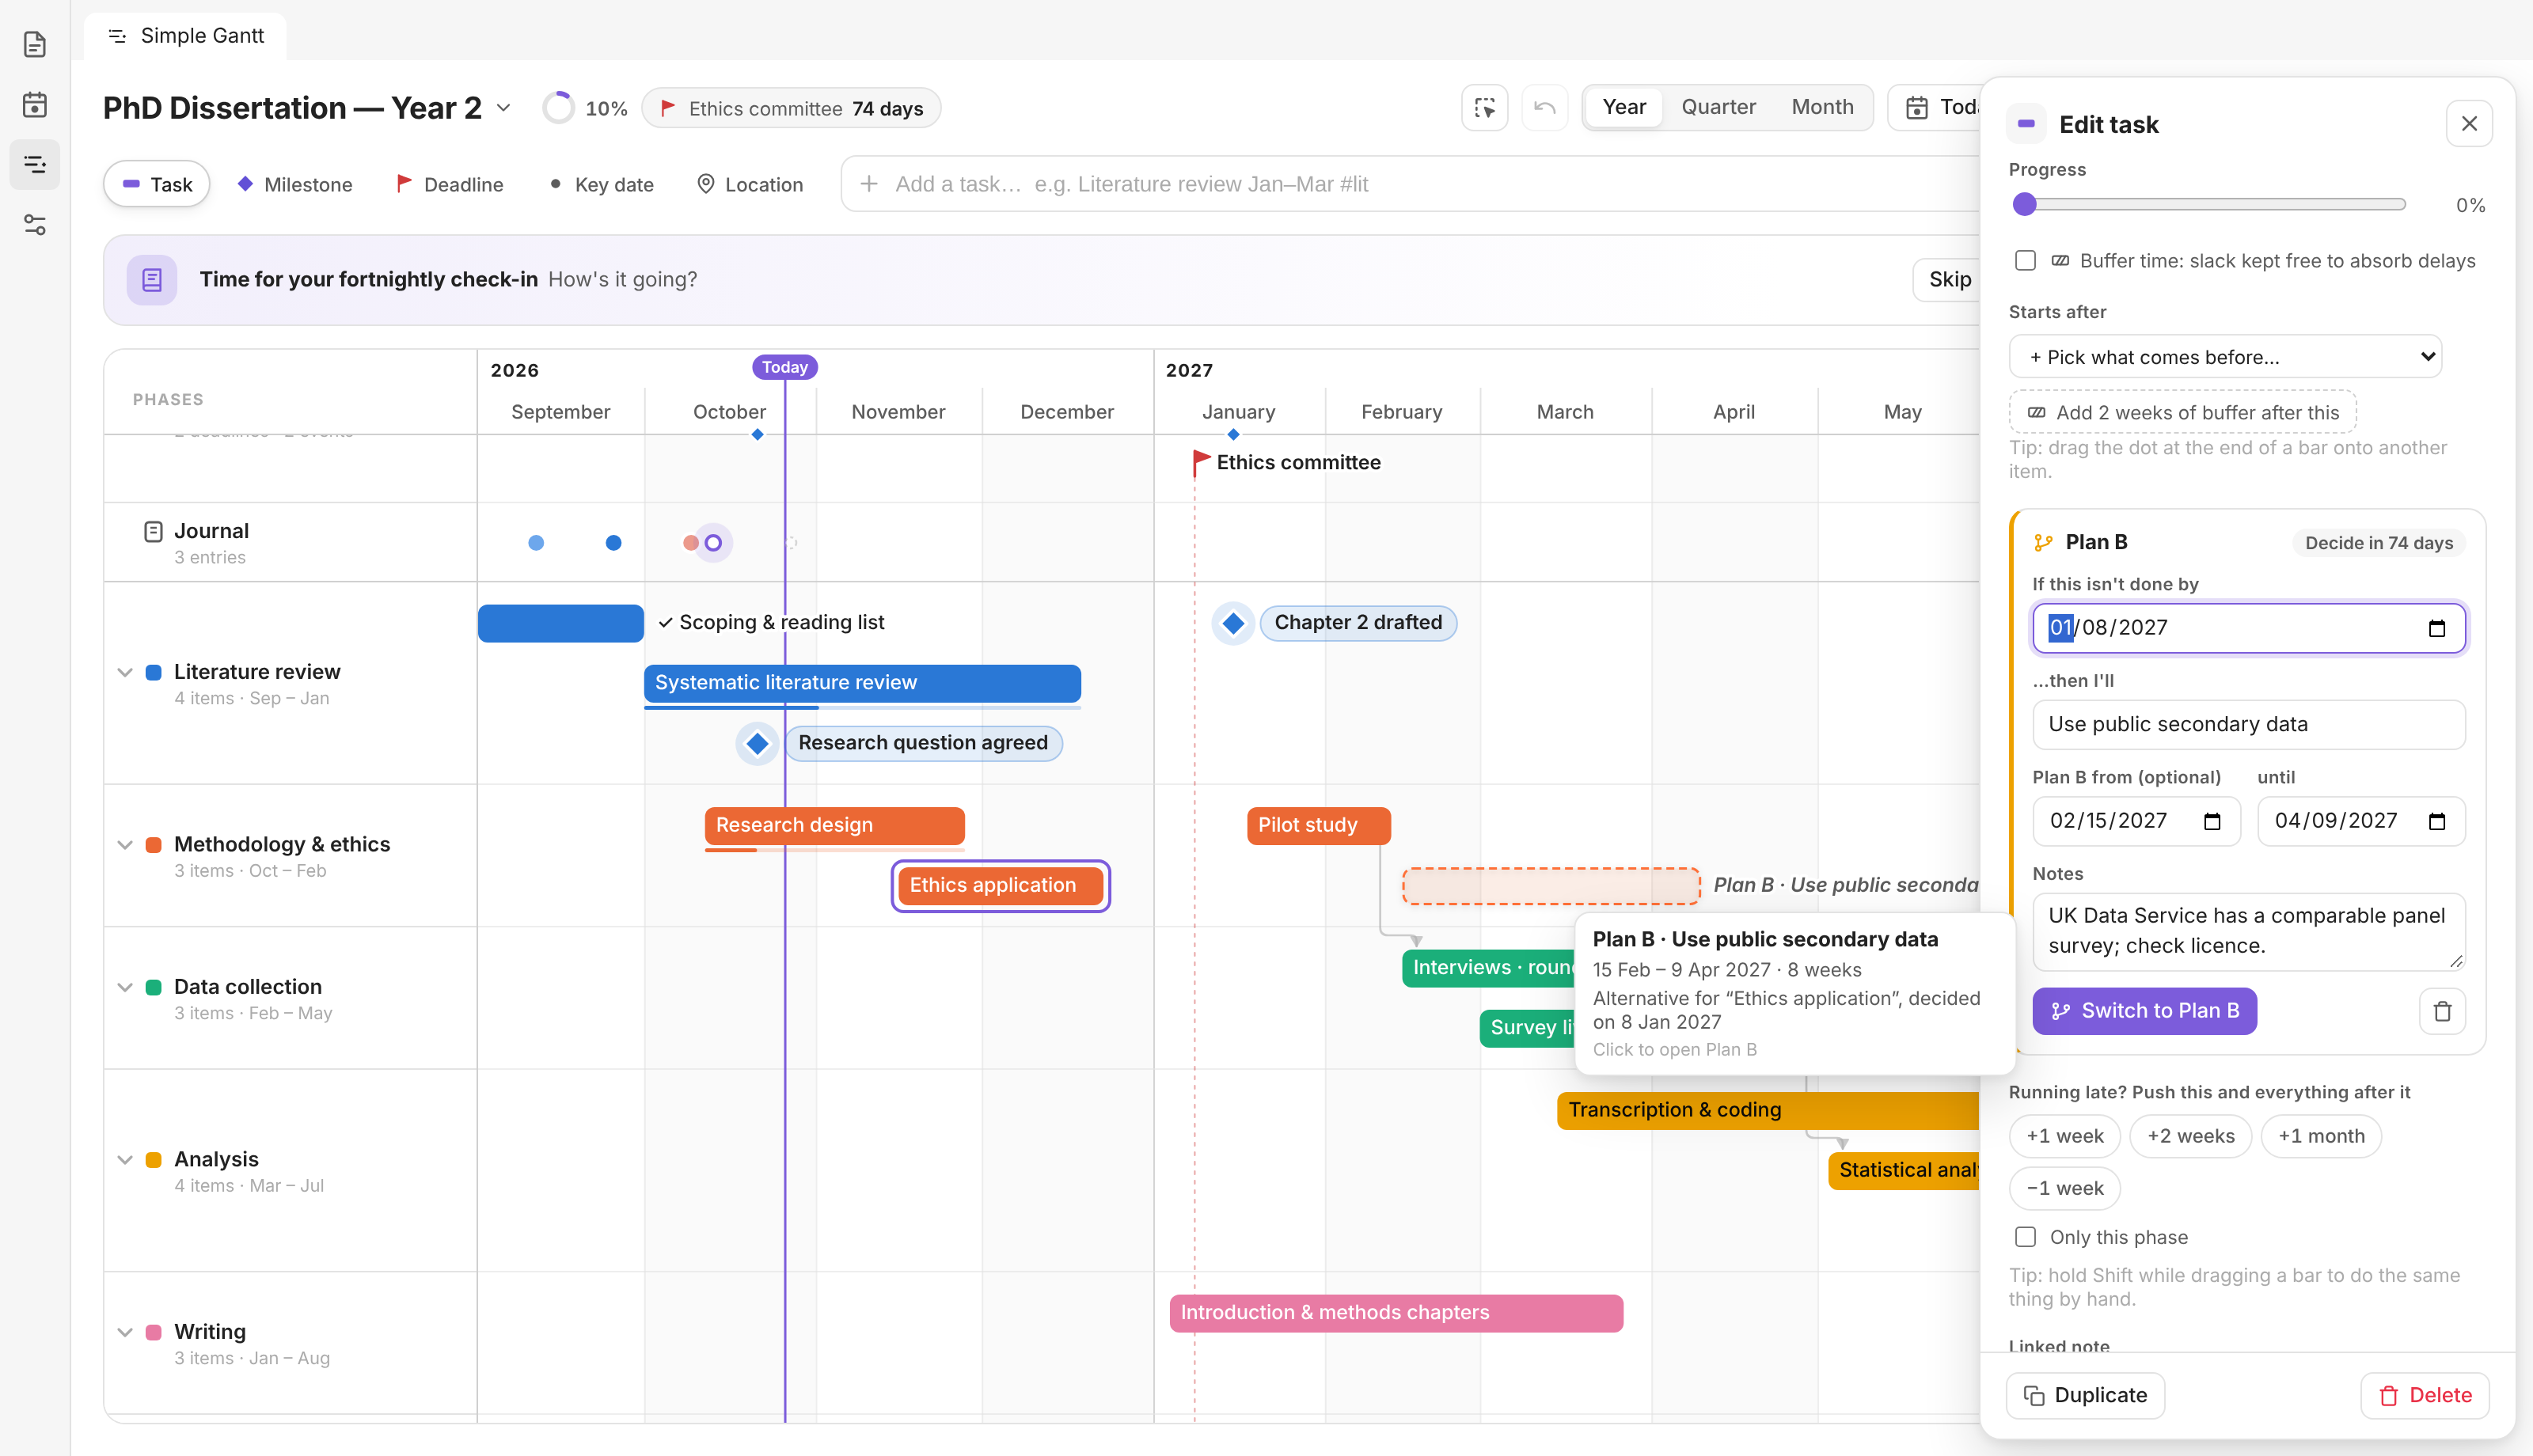Image resolution: width=2533 pixels, height=1456 pixels.
Task: Click the Progress slider handle
Action: coord(2025,205)
